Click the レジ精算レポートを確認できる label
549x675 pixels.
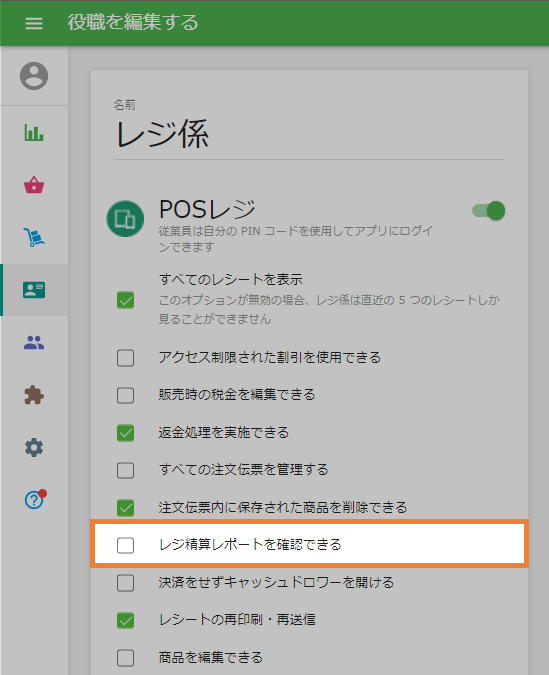point(250,545)
